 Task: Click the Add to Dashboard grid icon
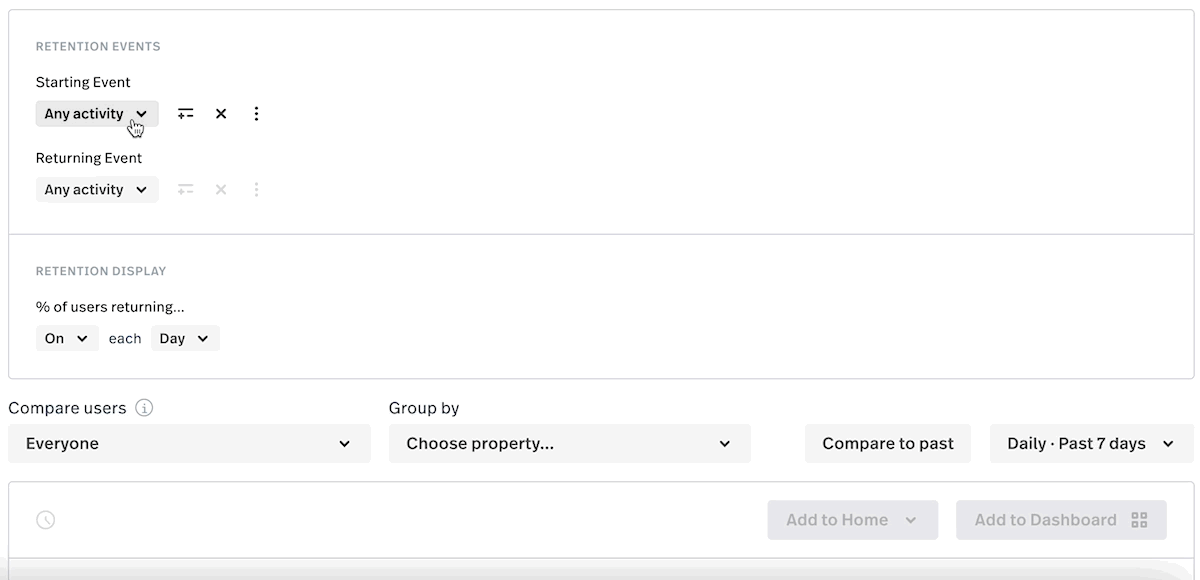click(1139, 520)
